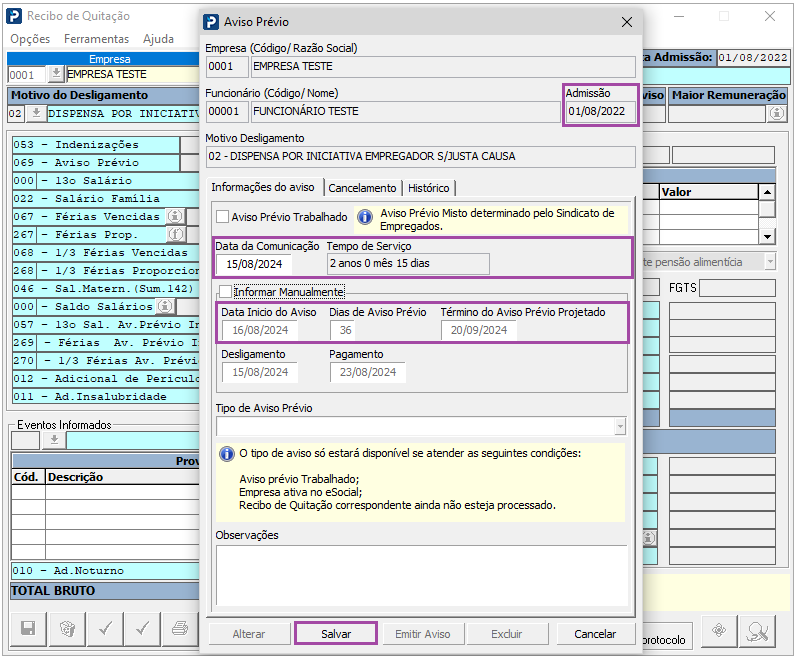The height and width of the screenshot is (656, 795).
Task: Click info icon next to Saldo Salários
Action: click(x=165, y=306)
